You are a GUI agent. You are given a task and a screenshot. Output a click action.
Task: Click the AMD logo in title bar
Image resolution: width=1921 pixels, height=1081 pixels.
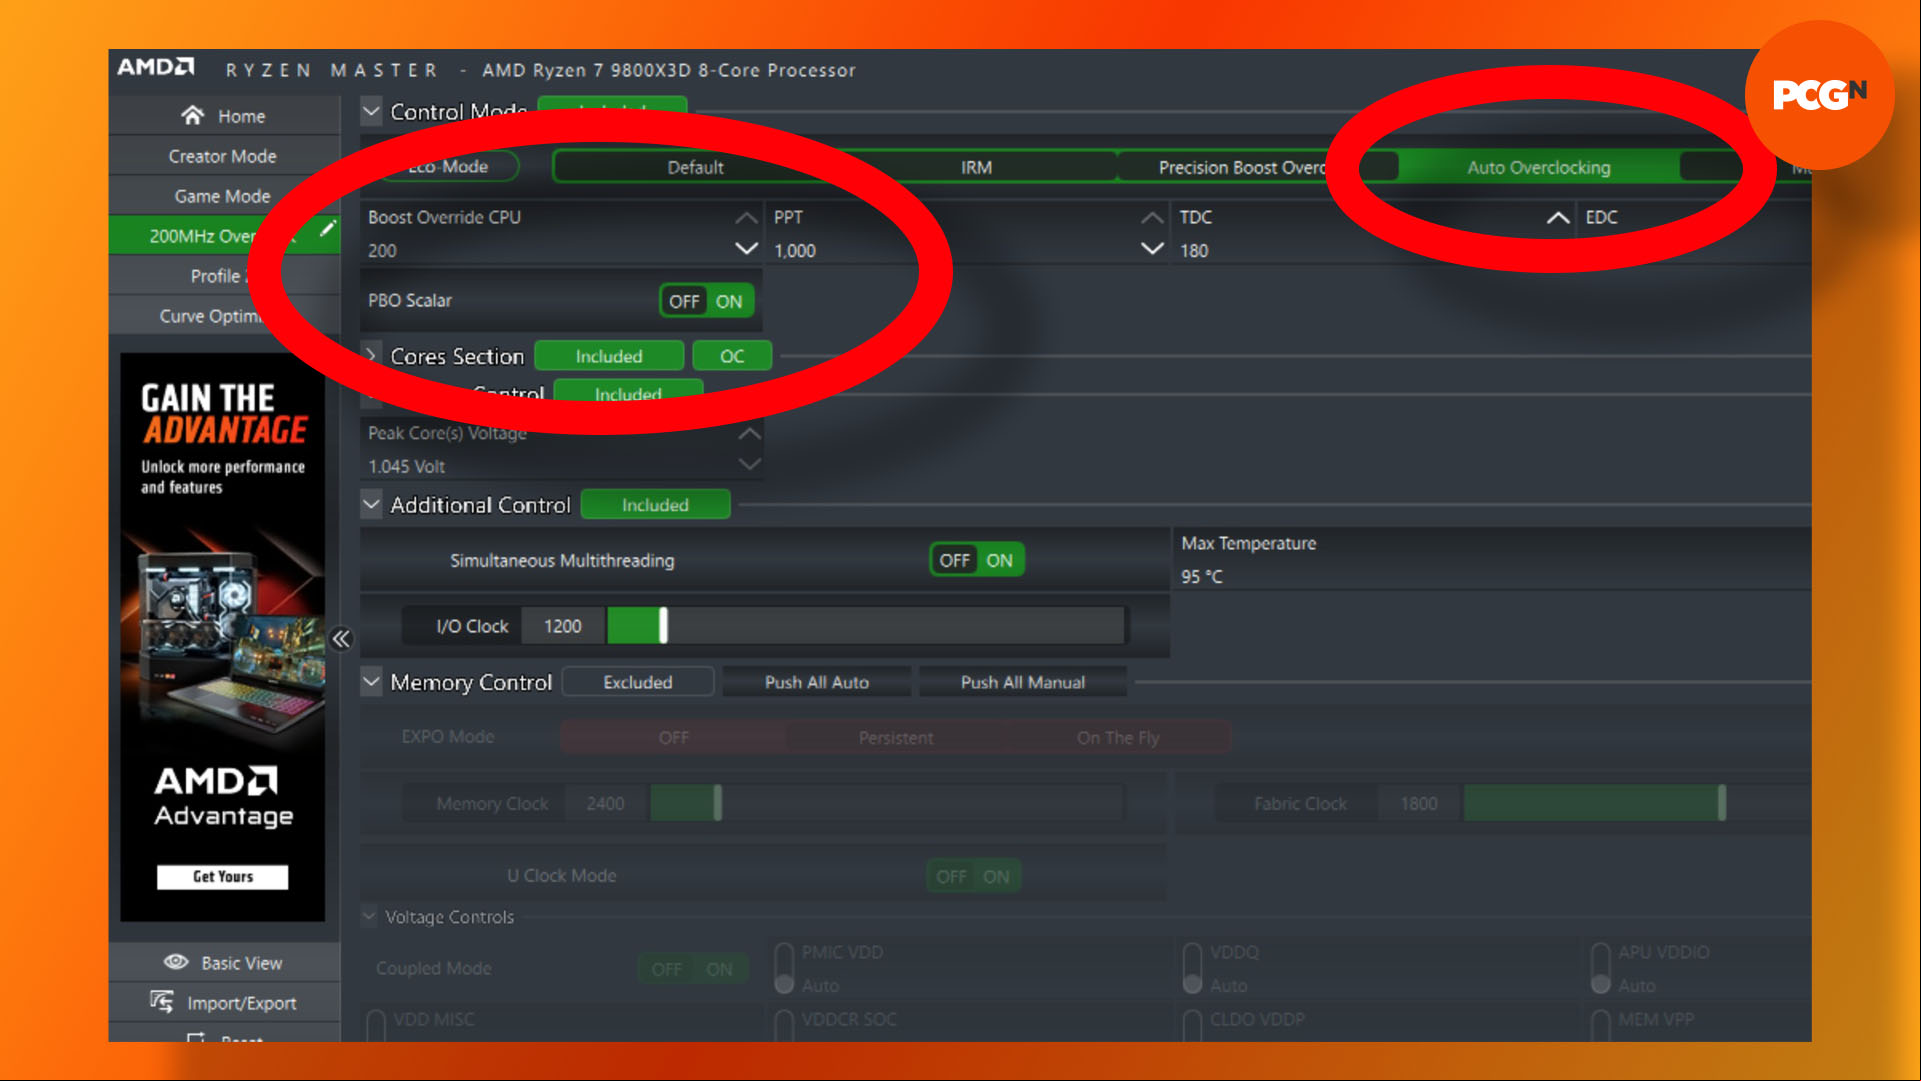156,67
